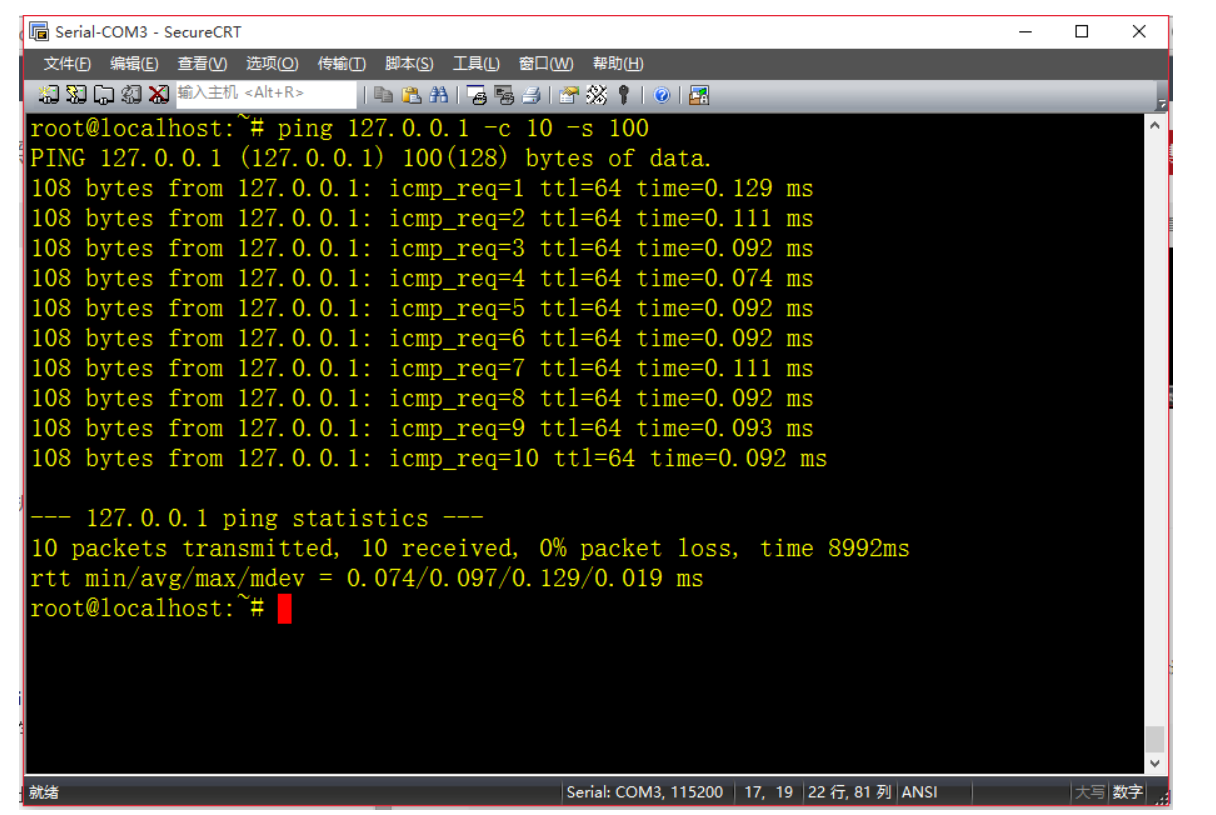
Task: Click the icmp_req=6 reply line
Action: [x=421, y=338]
